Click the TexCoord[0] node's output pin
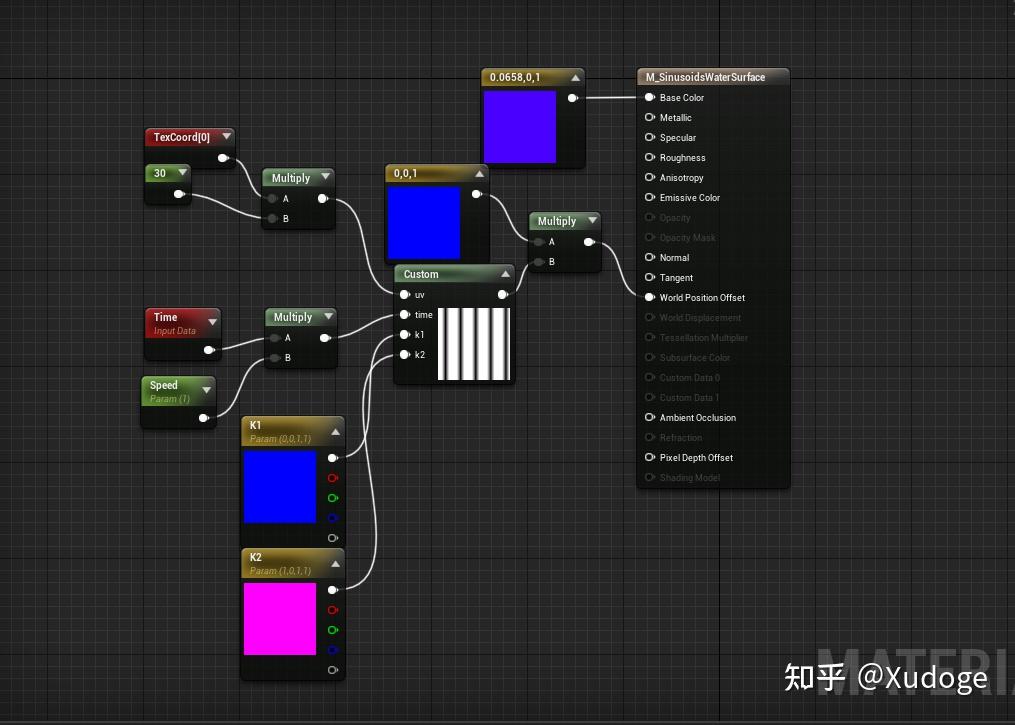The height and width of the screenshot is (725, 1015). pos(224,157)
